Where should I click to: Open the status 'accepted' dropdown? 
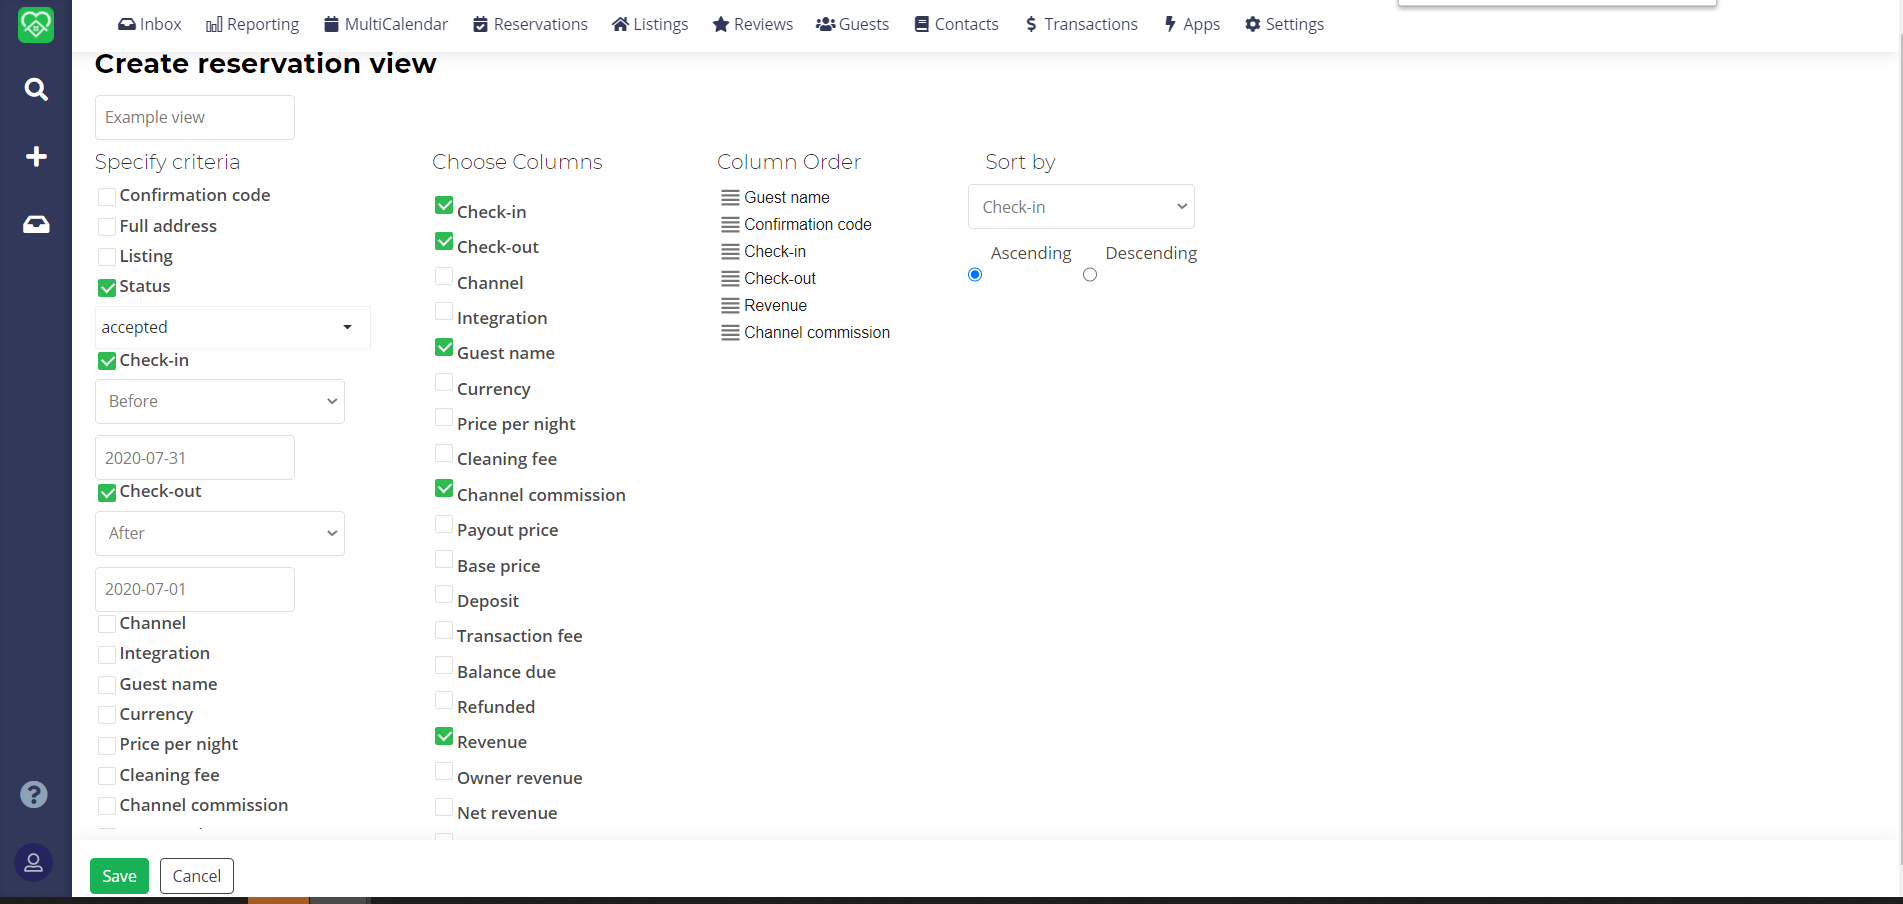(x=232, y=327)
